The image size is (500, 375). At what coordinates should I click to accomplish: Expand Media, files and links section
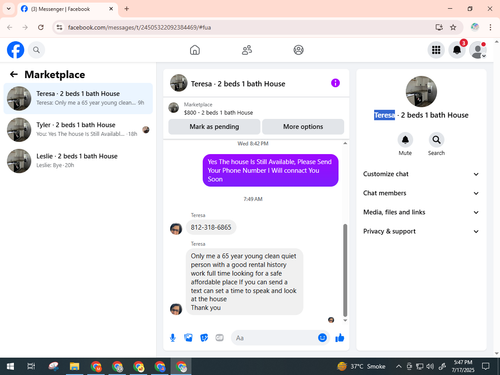tap(421, 212)
